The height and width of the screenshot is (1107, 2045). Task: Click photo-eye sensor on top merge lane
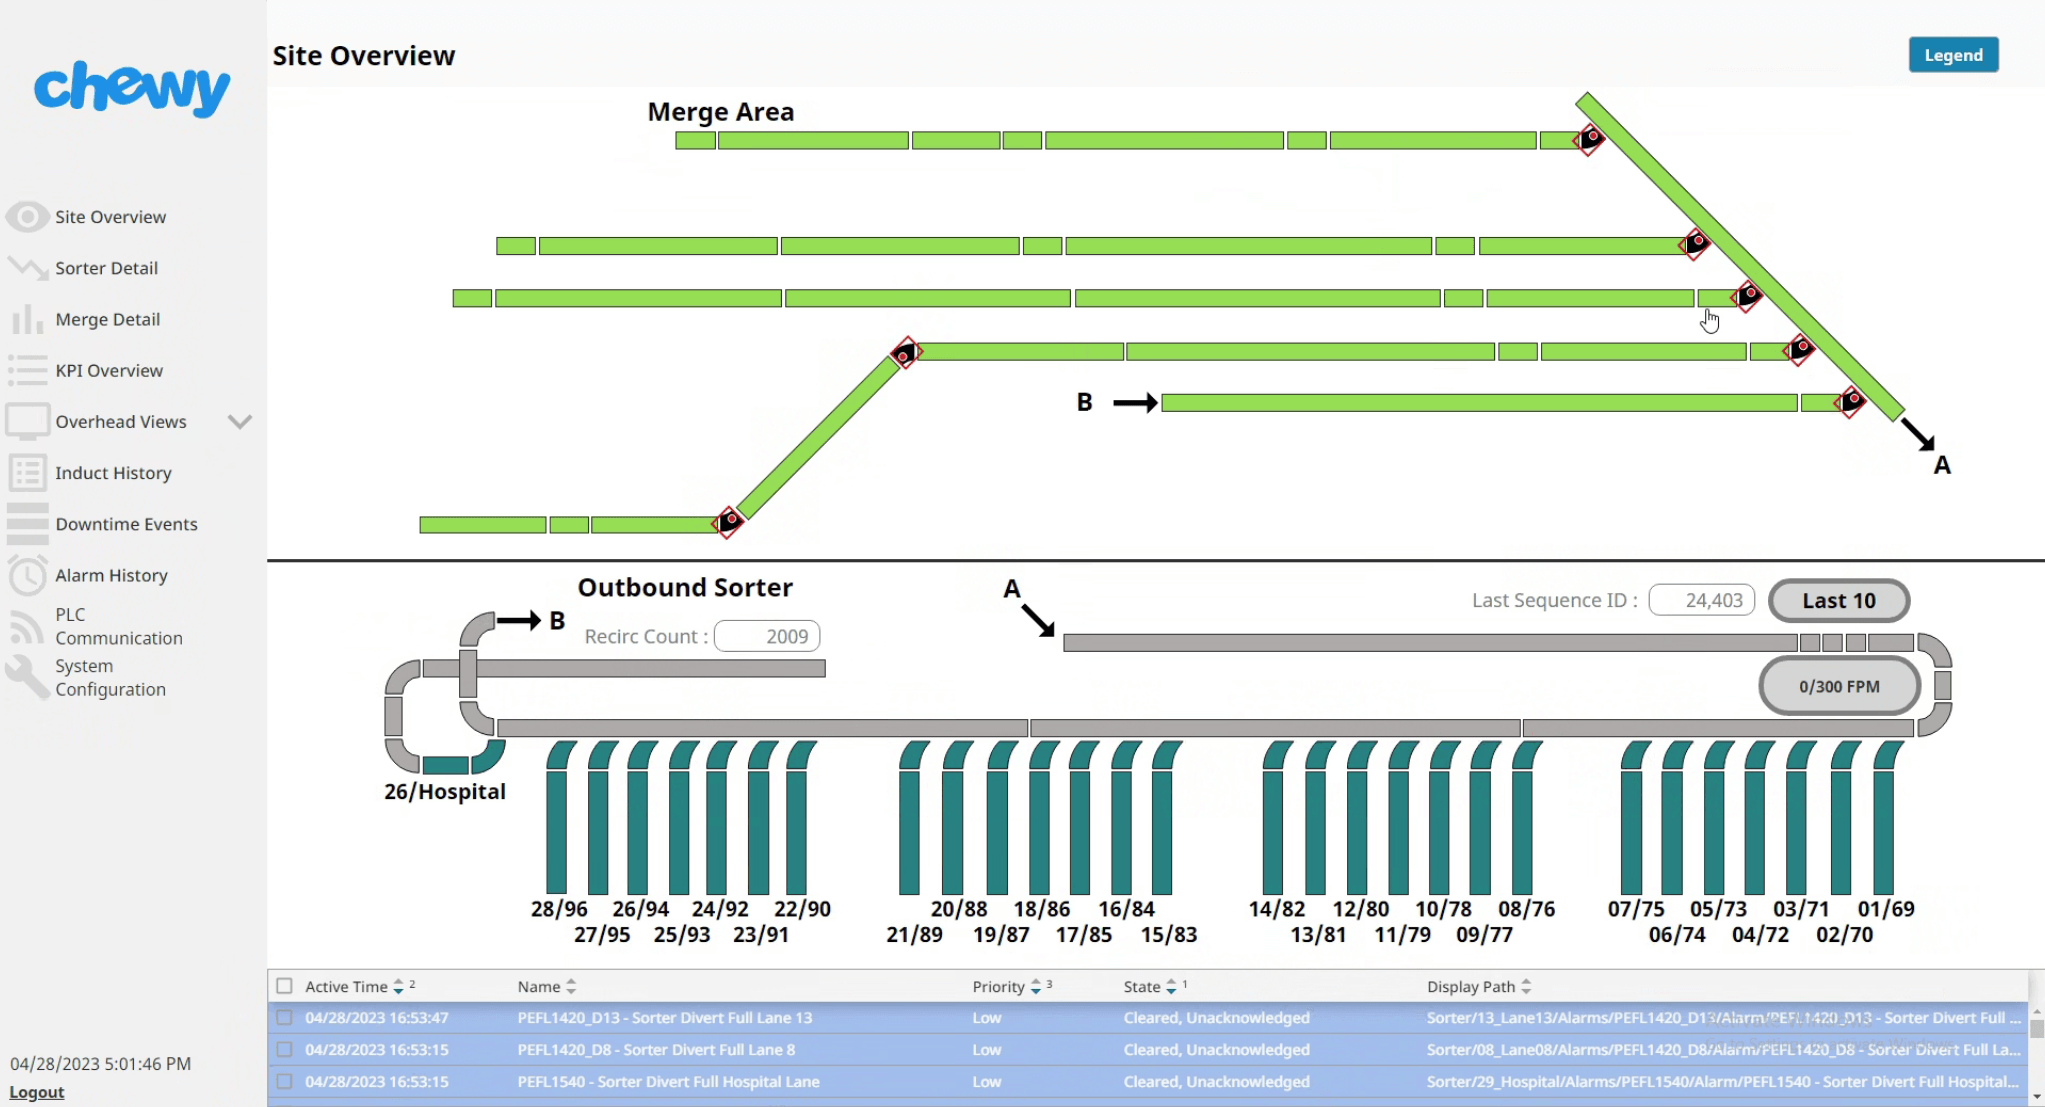coord(1590,139)
